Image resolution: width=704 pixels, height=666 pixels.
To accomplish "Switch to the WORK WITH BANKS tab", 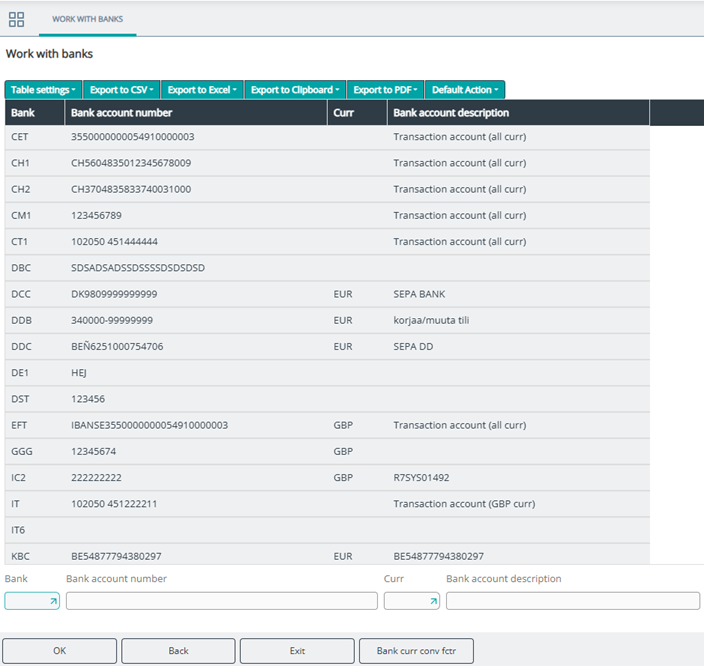I will (88, 19).
